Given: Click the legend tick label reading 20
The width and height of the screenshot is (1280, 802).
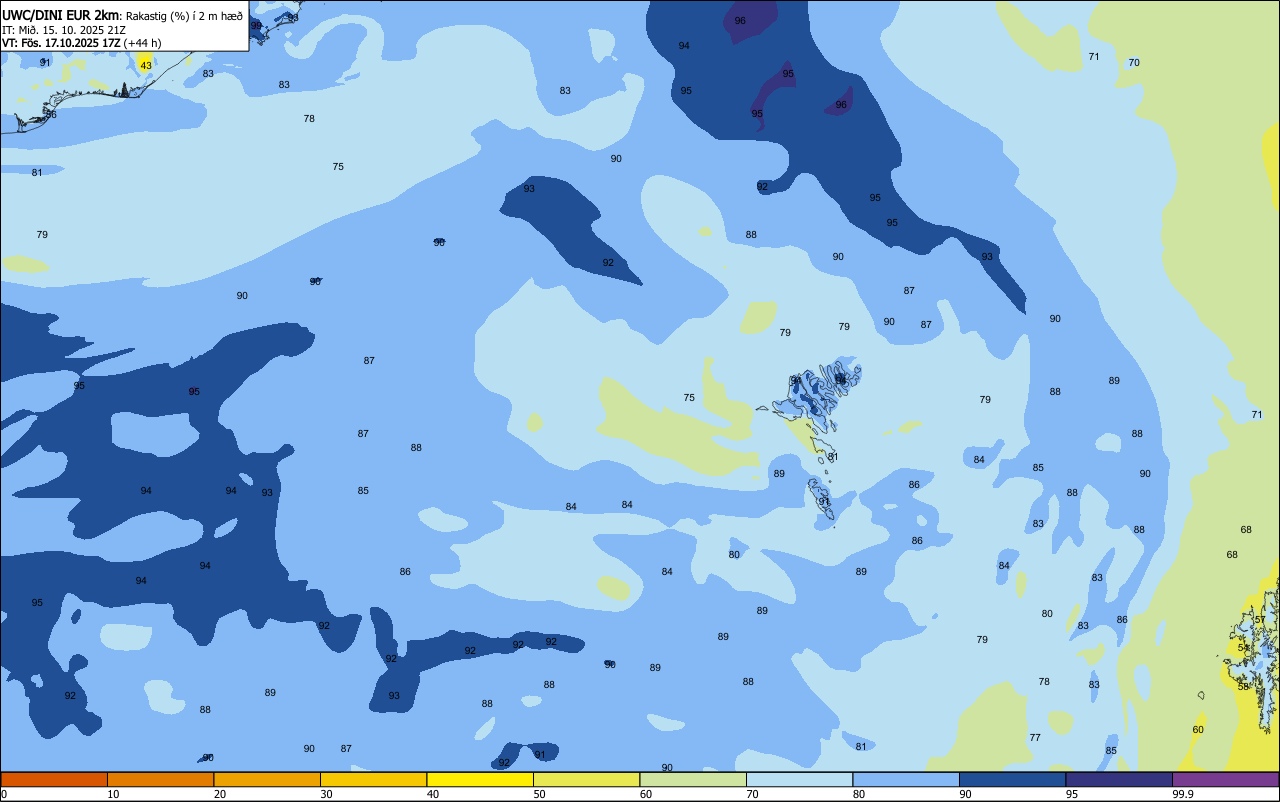Looking at the screenshot, I should point(220,794).
